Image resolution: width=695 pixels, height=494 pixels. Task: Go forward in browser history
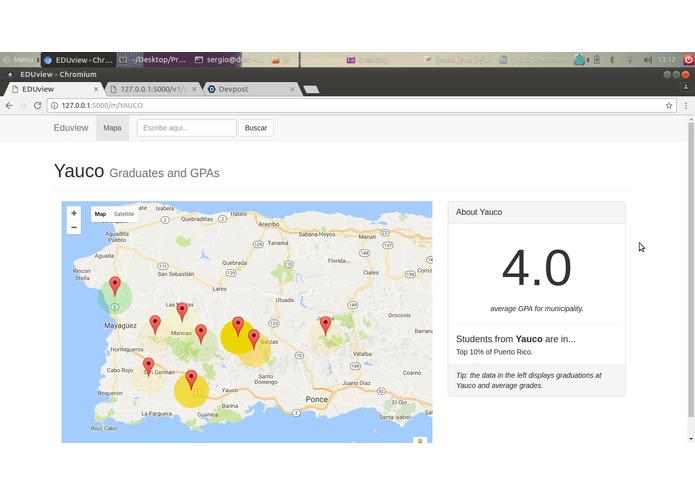[x=23, y=105]
